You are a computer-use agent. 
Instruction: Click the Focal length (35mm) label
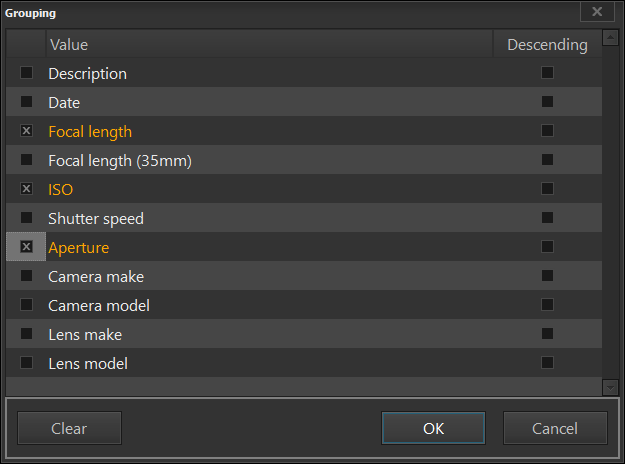point(119,160)
